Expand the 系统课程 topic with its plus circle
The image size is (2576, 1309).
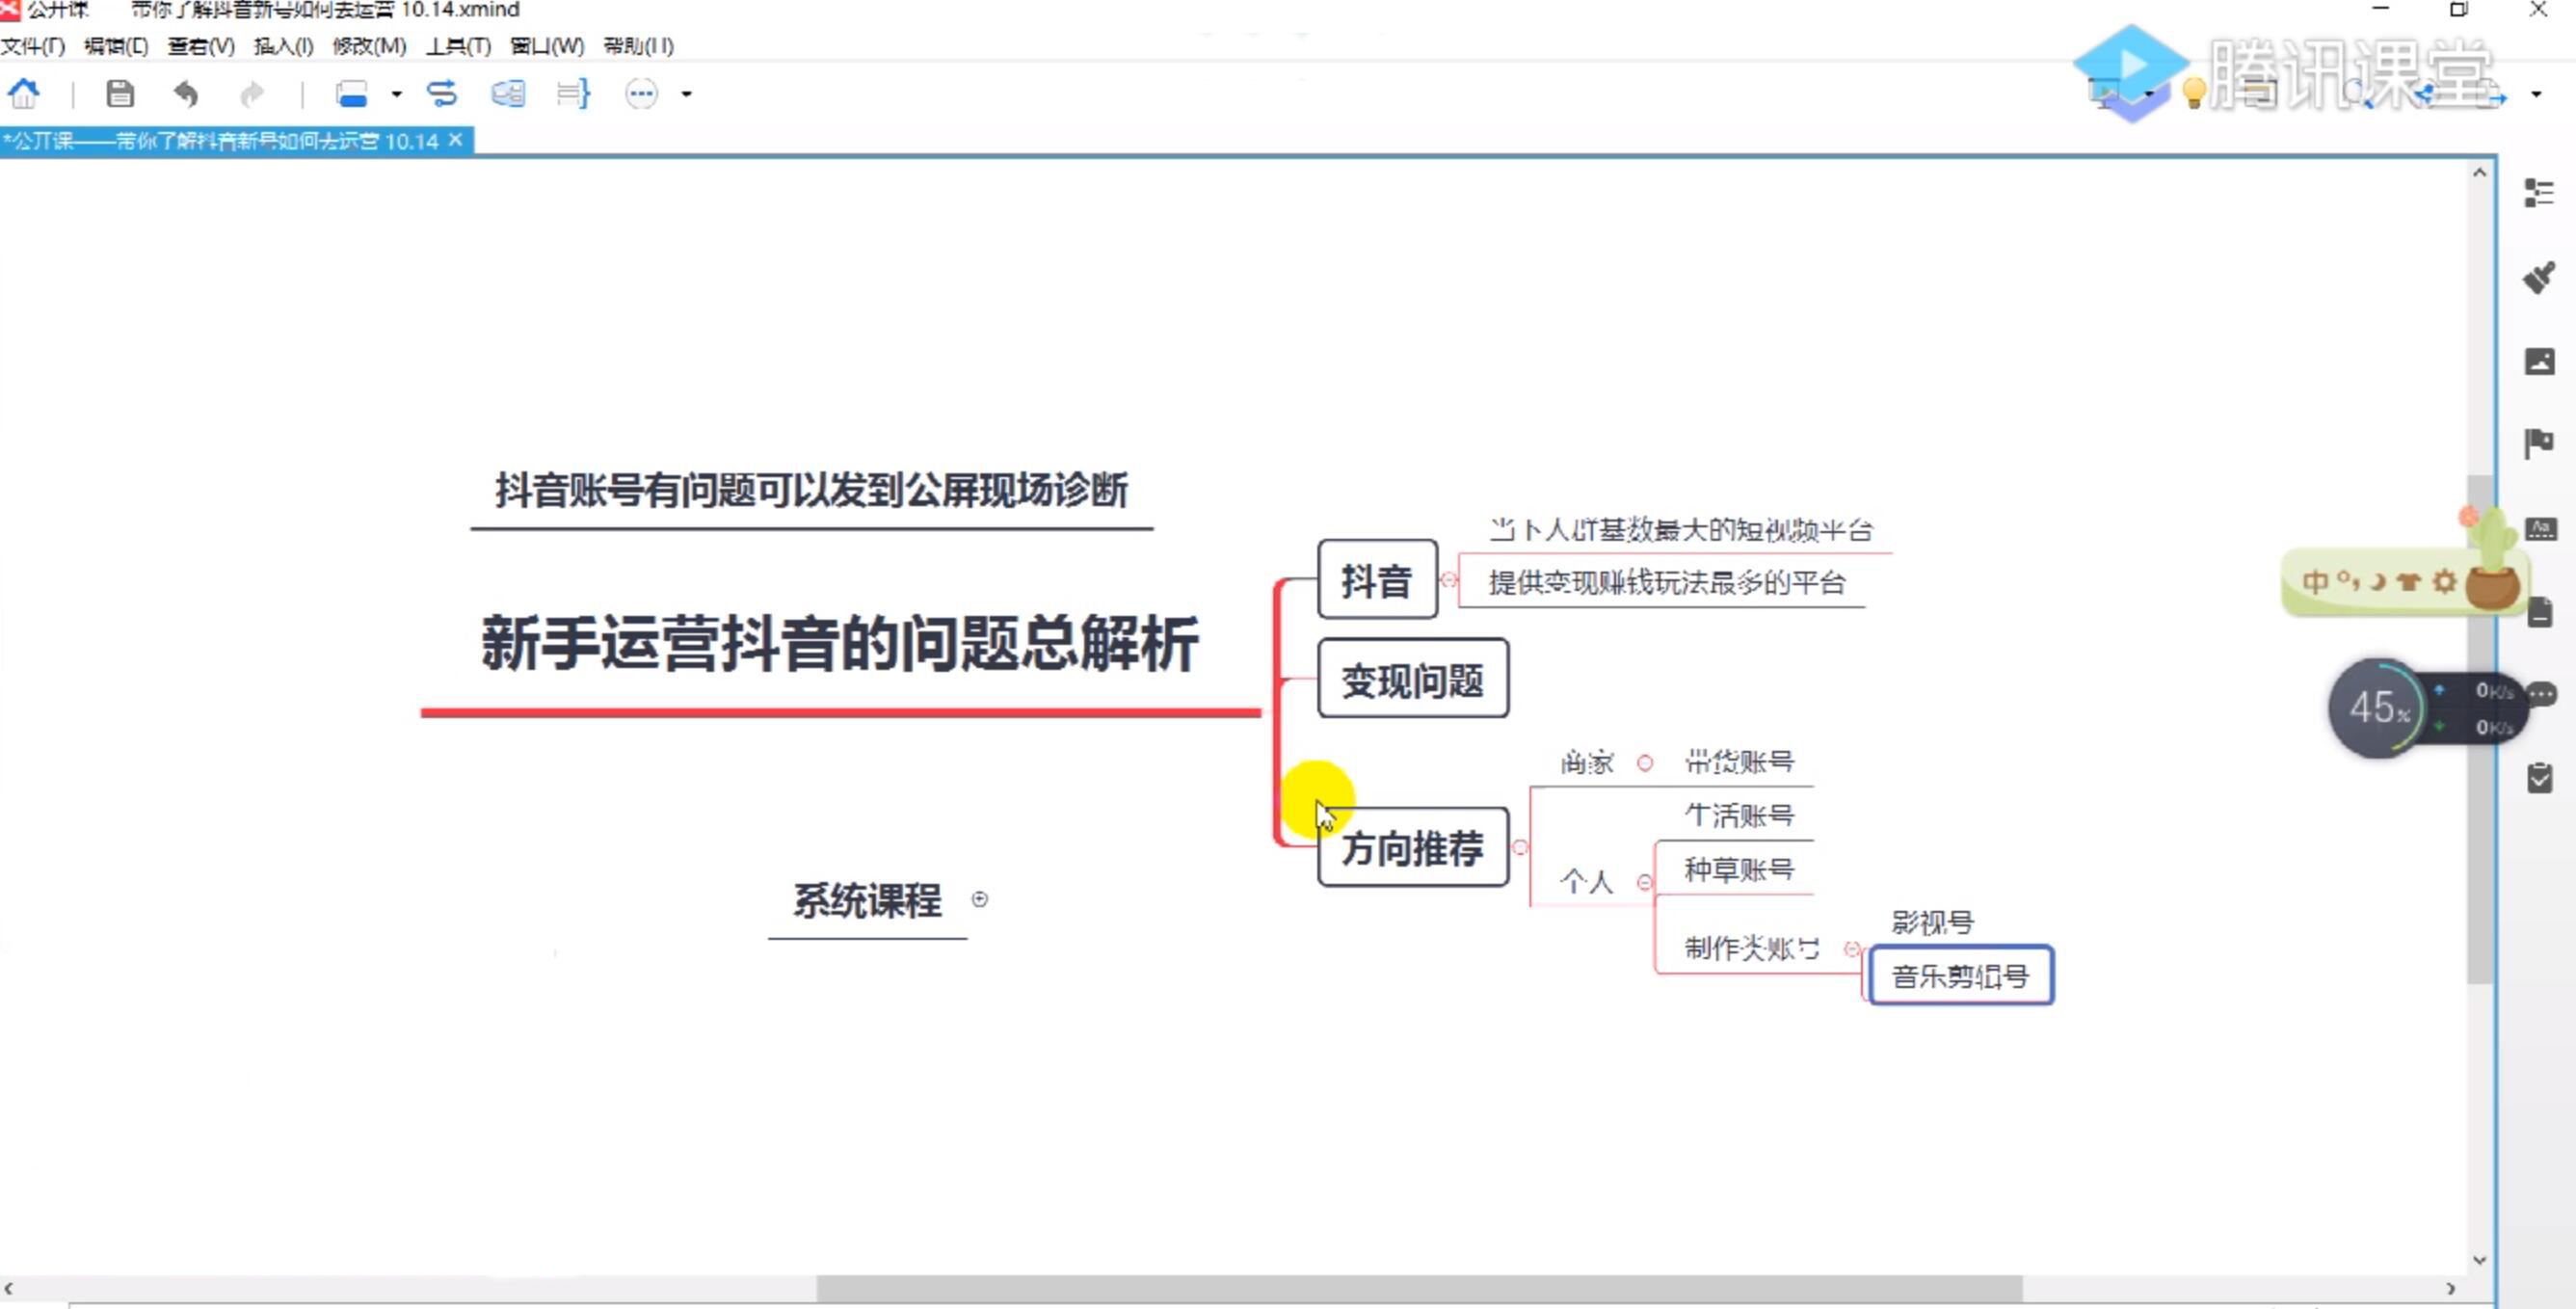pos(980,899)
